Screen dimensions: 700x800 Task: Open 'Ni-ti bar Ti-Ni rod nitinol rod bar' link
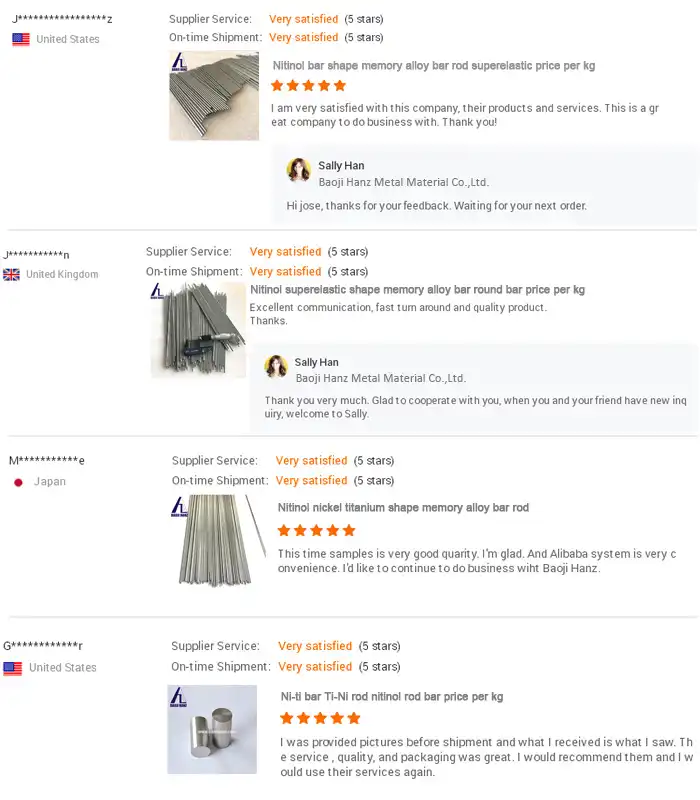(392, 696)
